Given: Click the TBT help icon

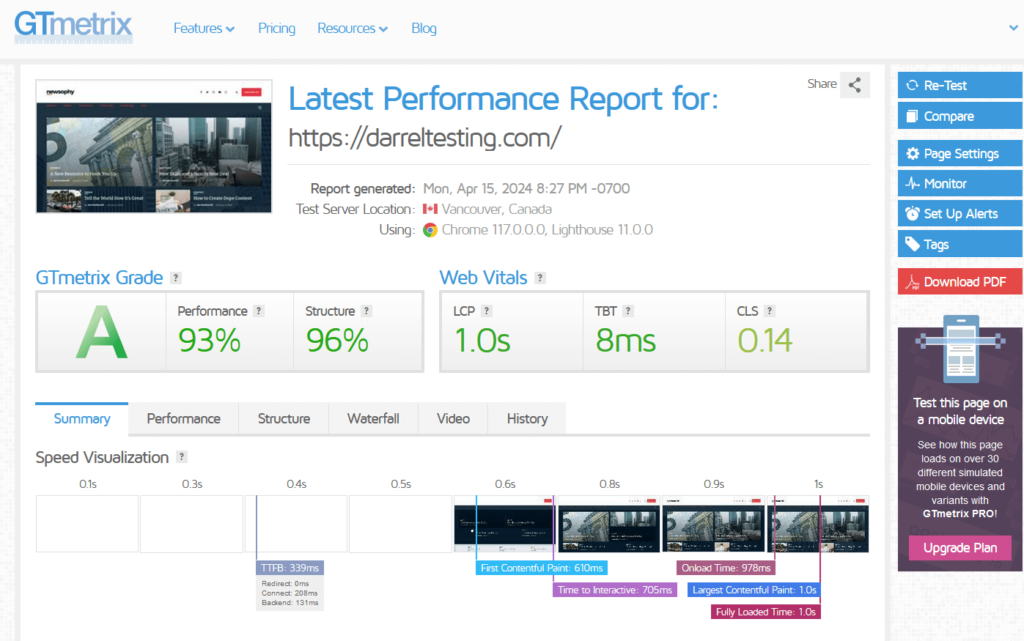Looking at the screenshot, I should (x=628, y=311).
